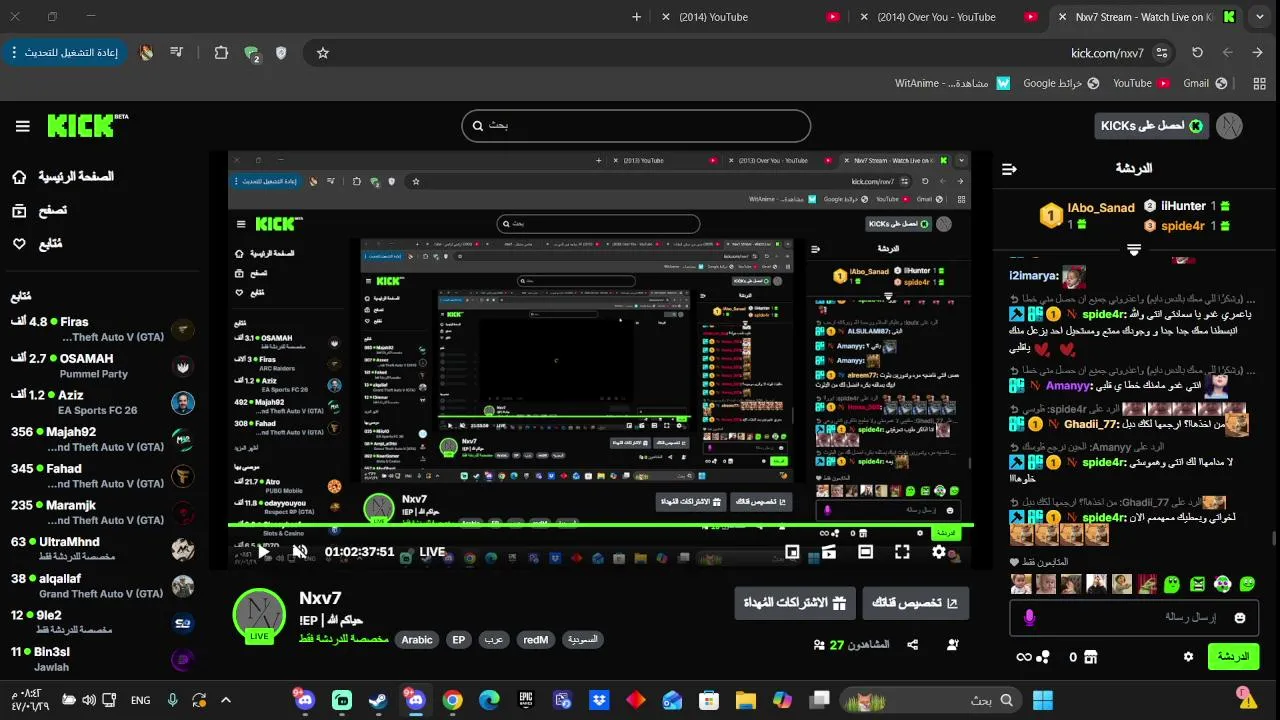Click the Nxv7 channel name
The width and height of the screenshot is (1280, 720).
(x=320, y=598)
